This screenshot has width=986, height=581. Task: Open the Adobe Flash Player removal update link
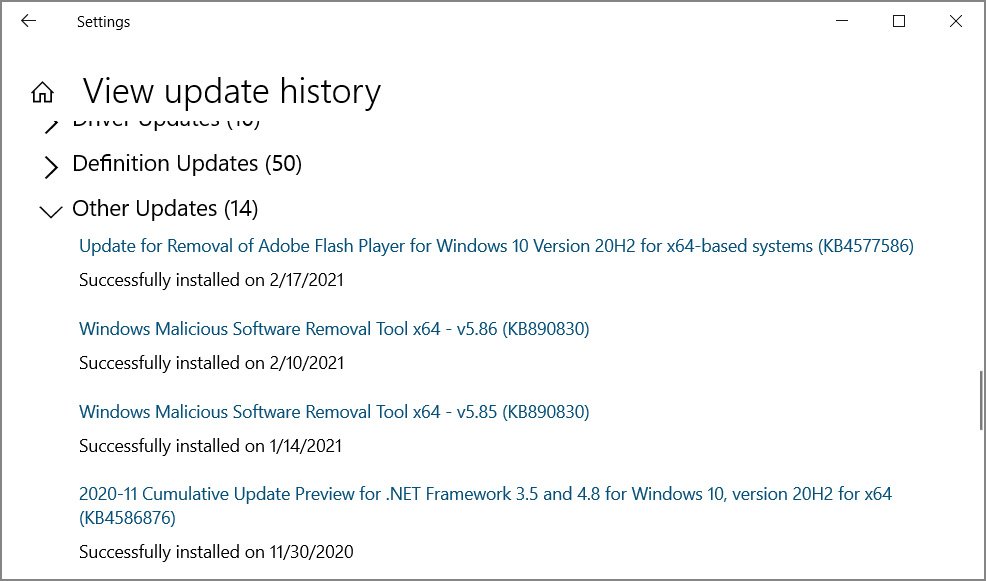[x=495, y=245]
